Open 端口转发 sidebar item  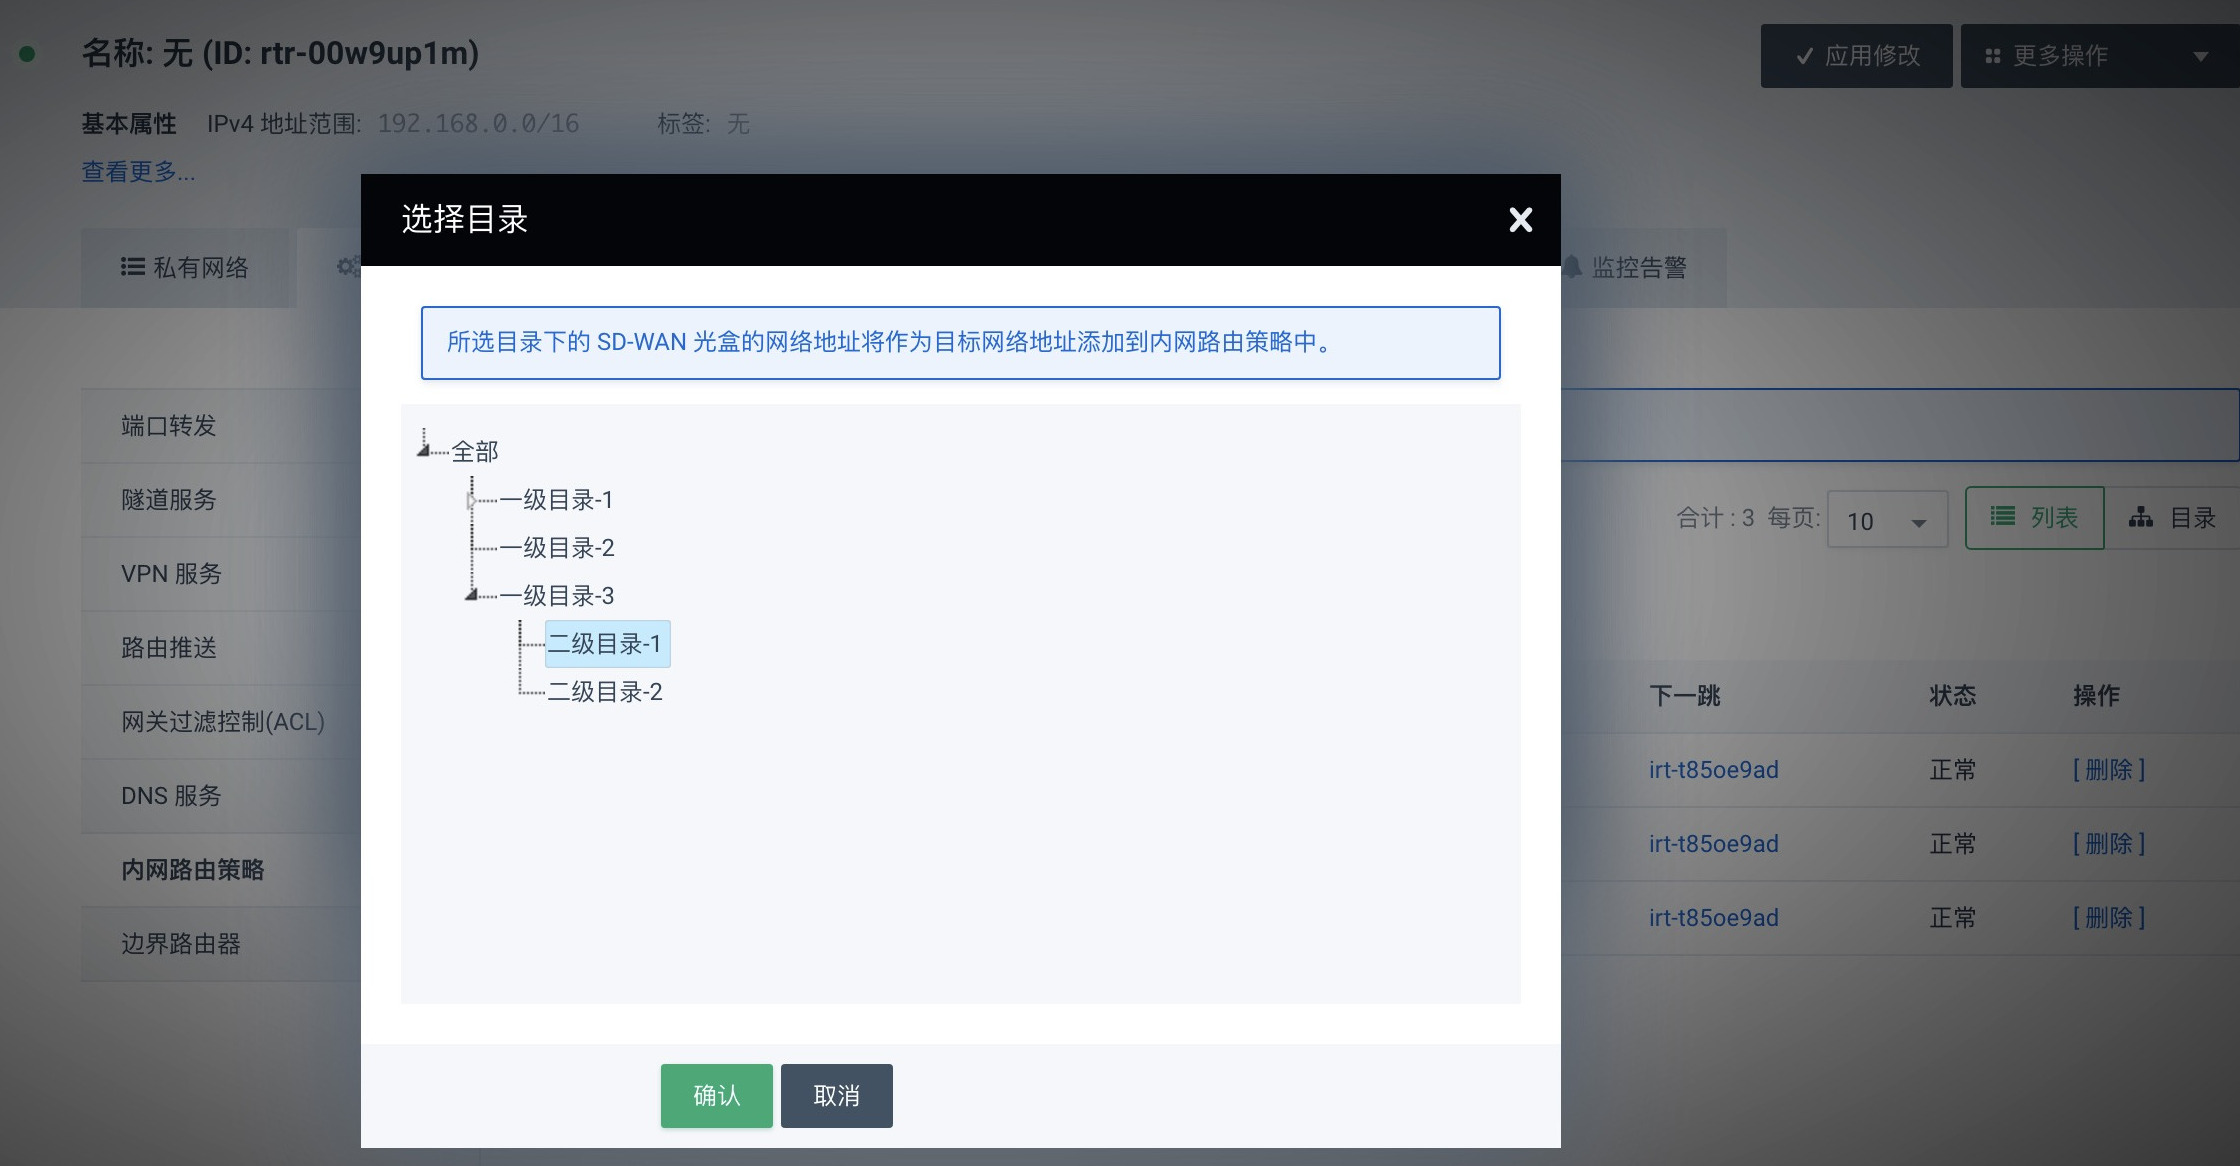pyautogui.click(x=220, y=426)
